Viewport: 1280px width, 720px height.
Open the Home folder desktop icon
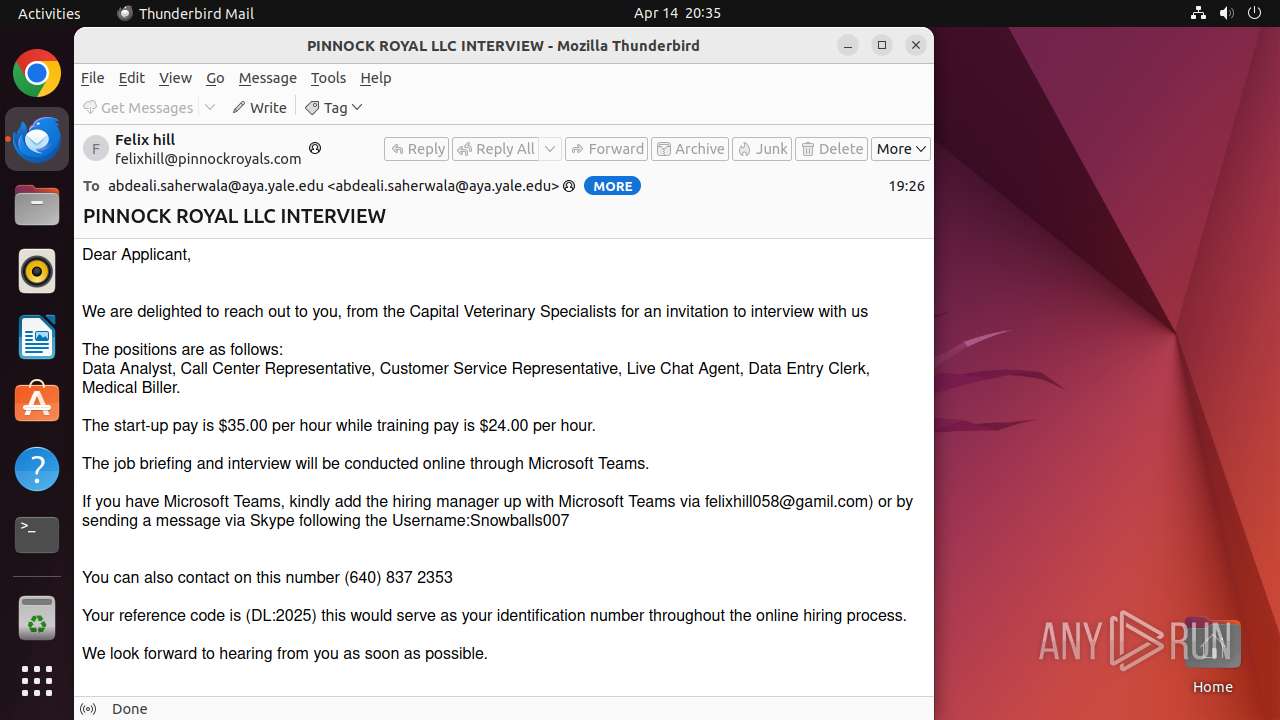[x=1212, y=655]
